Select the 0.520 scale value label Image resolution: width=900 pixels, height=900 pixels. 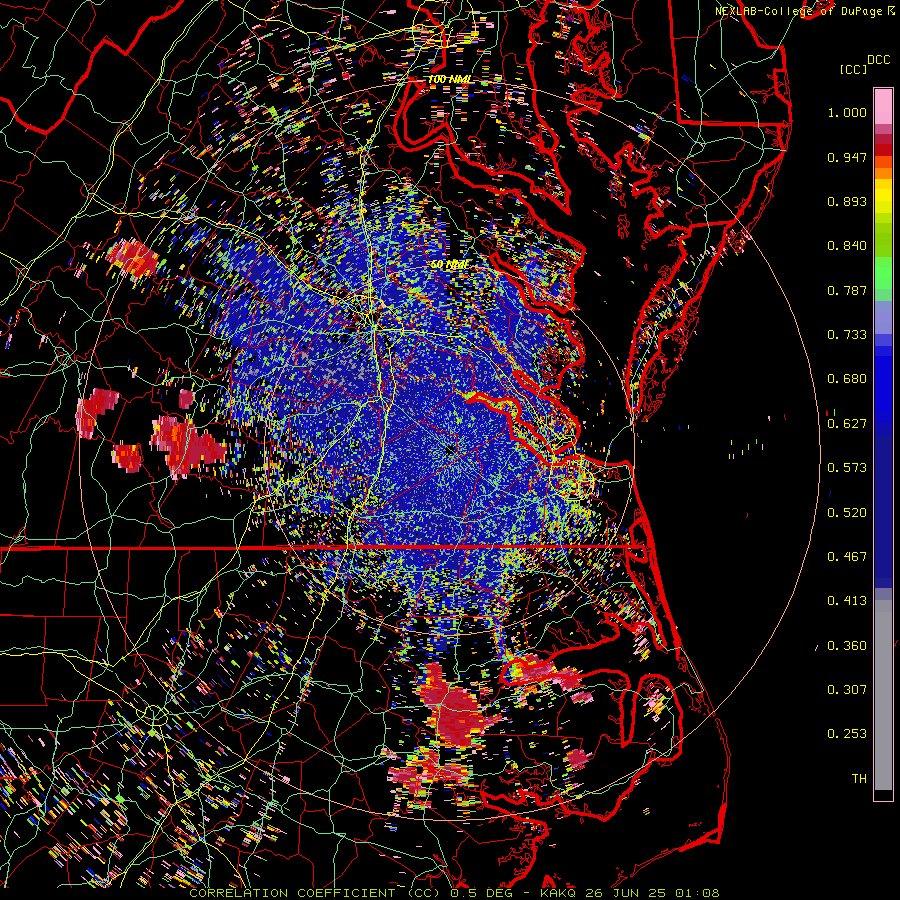[847, 513]
